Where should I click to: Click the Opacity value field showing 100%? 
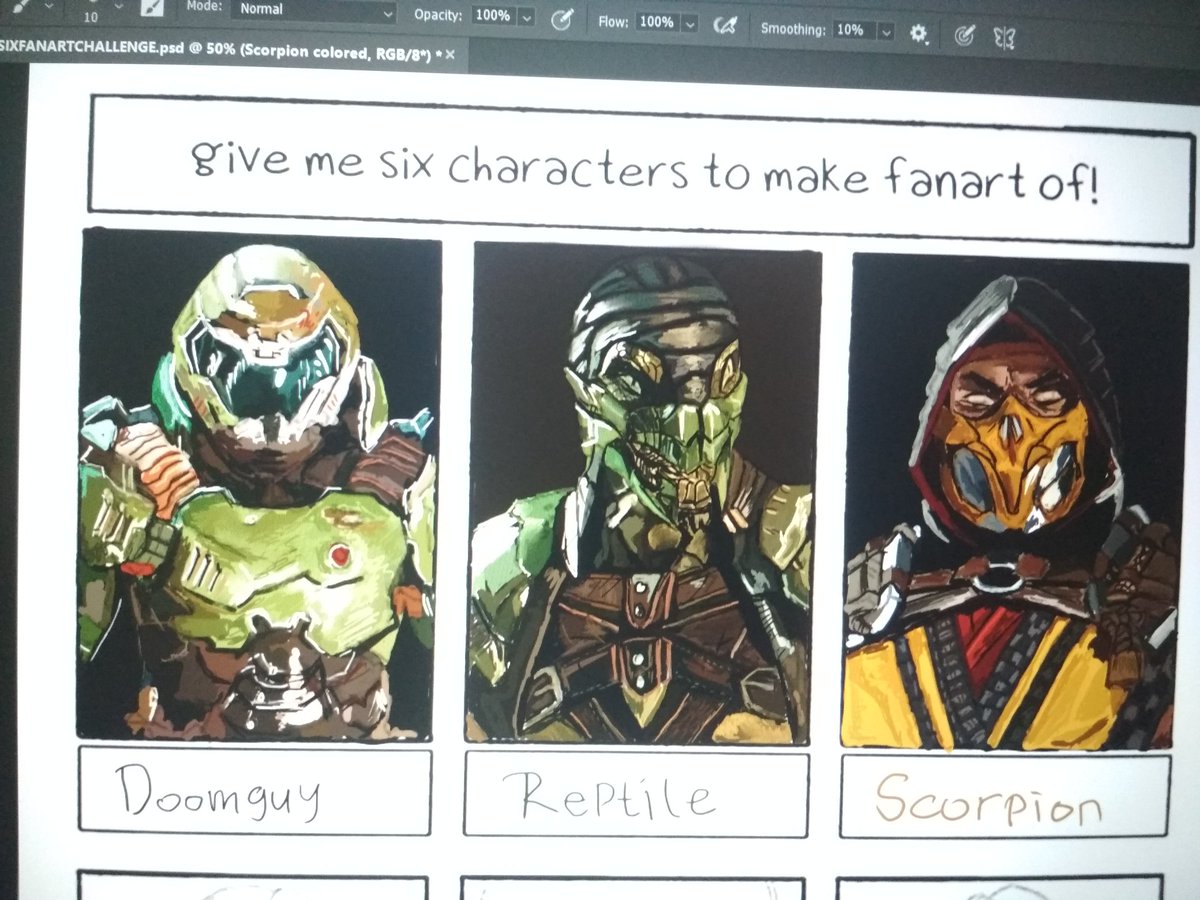(x=492, y=16)
